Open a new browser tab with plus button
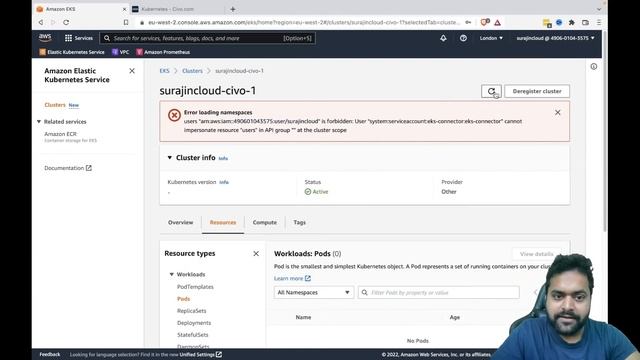Screen dimensions: 640x360 [233, 9]
